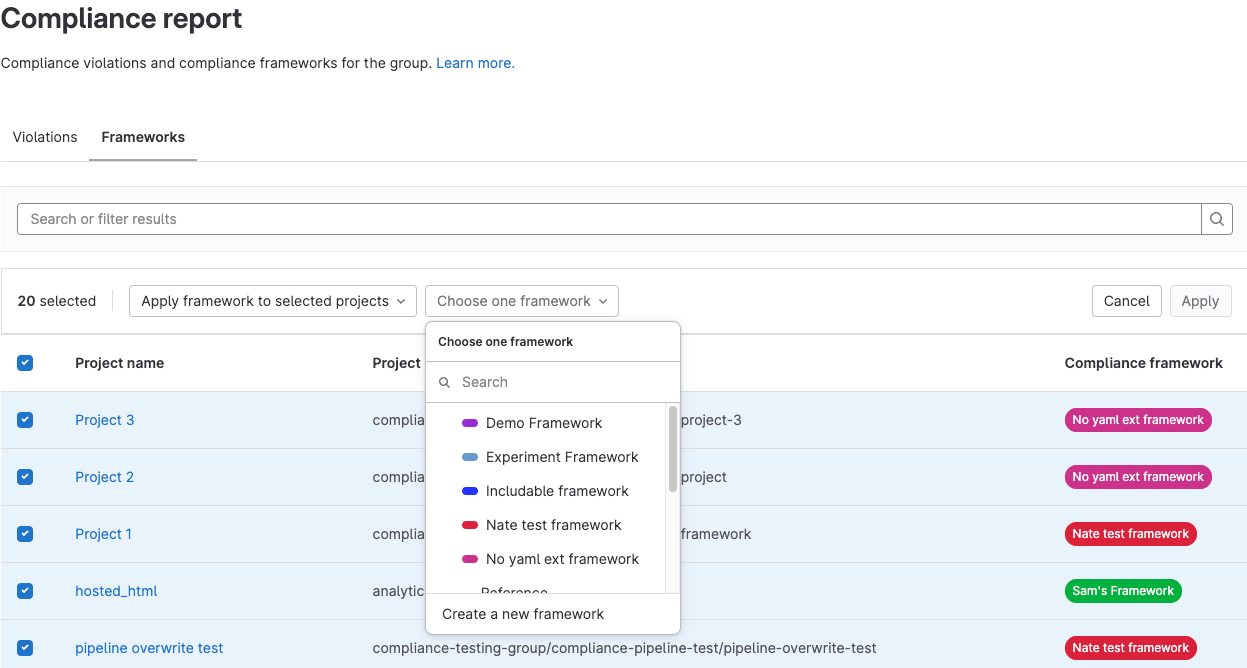
Task: Uncheck the hosted_html row checkbox
Action: (25, 591)
